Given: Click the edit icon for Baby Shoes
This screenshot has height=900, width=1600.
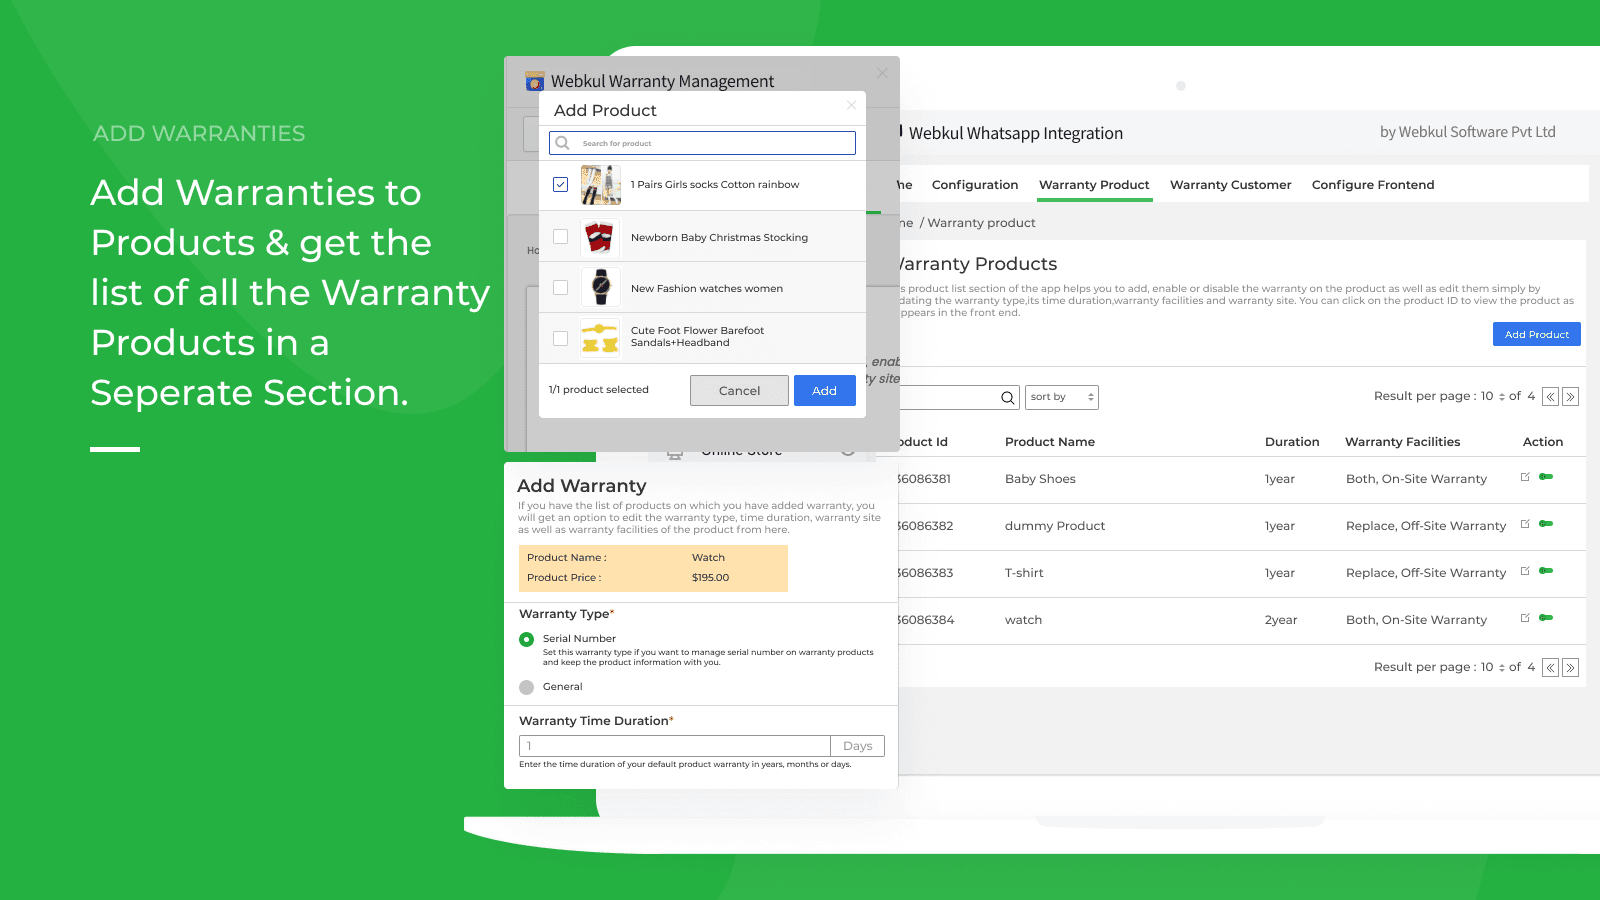Looking at the screenshot, I should coord(1525,477).
